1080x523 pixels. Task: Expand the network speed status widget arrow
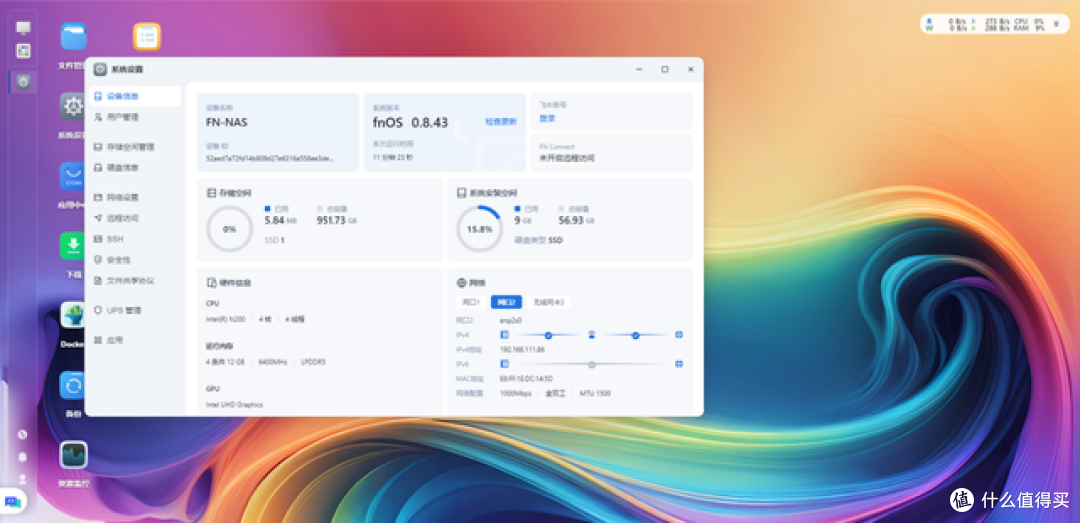point(1056,24)
